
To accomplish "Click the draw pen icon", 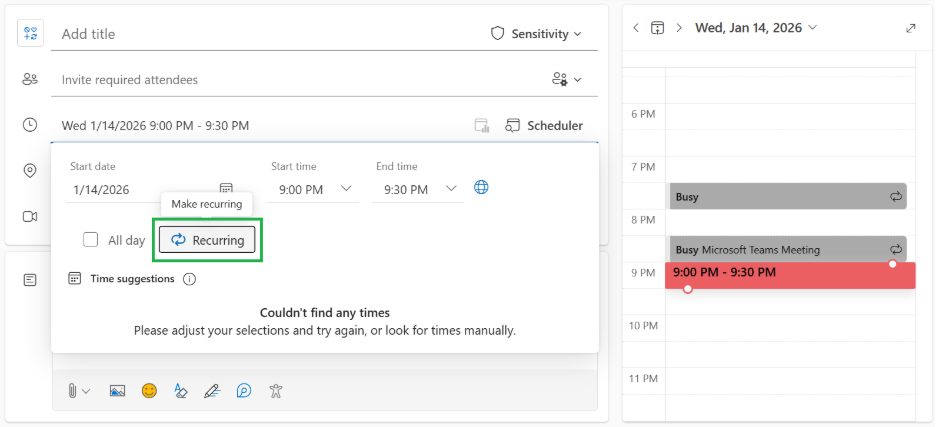I will (212, 391).
